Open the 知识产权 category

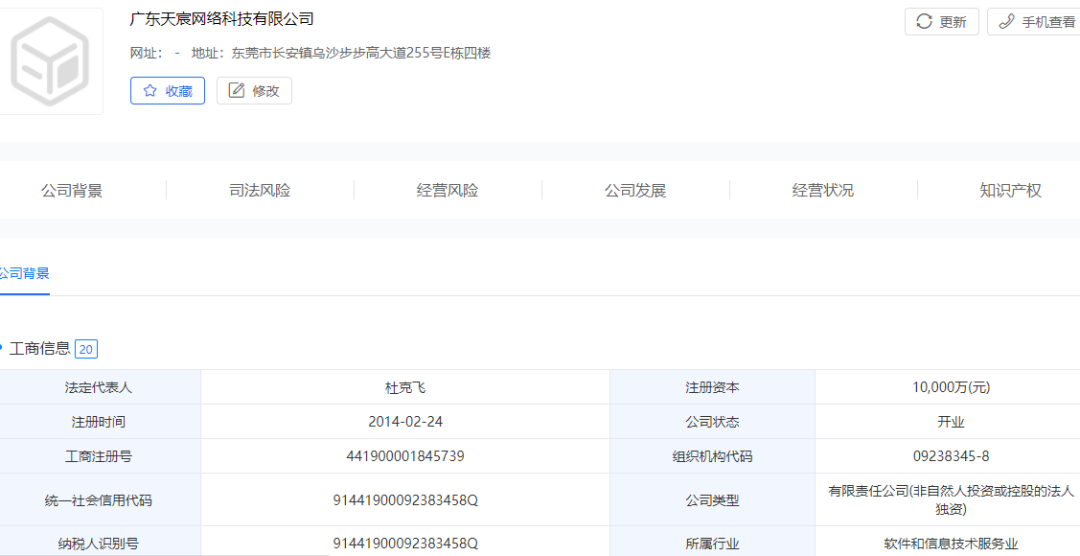(1010, 190)
